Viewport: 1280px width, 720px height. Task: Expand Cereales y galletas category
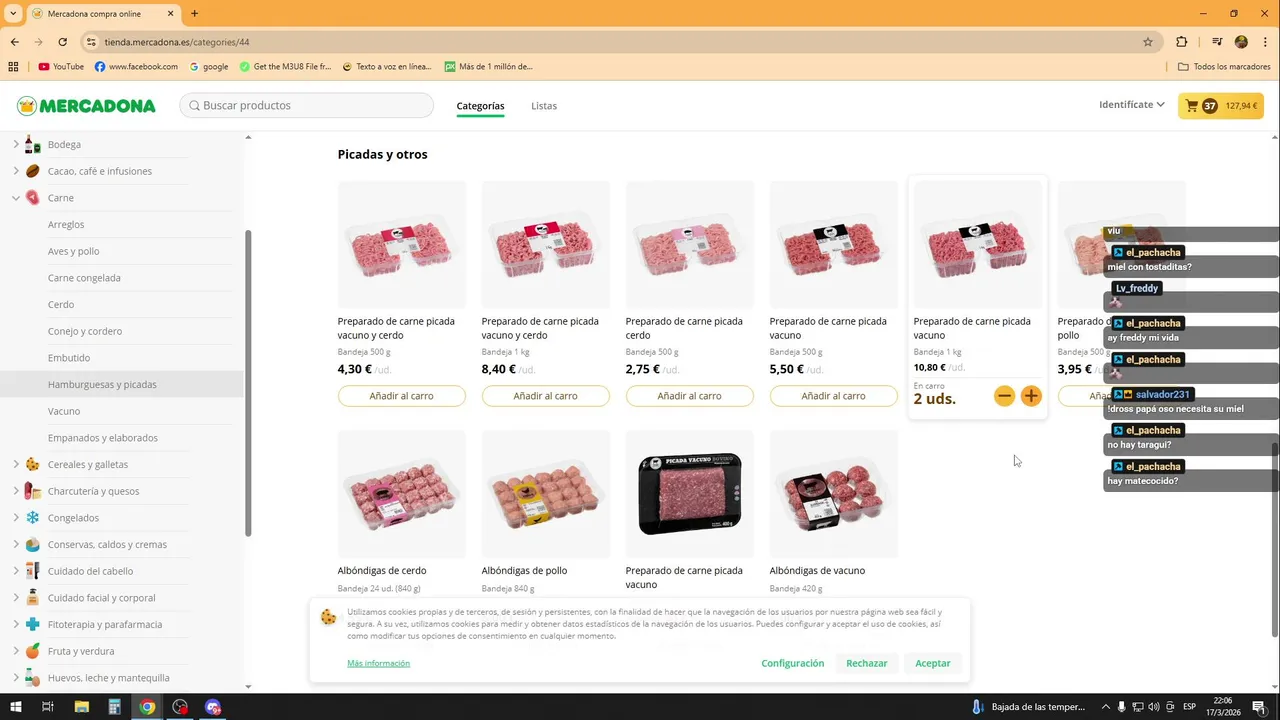16,464
